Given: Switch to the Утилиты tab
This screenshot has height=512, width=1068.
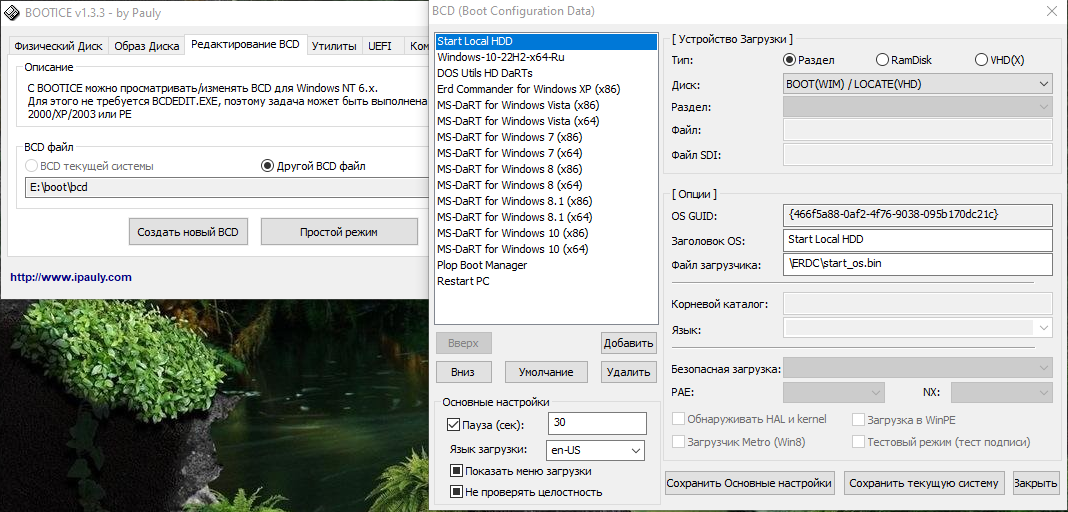Looking at the screenshot, I should [x=333, y=46].
